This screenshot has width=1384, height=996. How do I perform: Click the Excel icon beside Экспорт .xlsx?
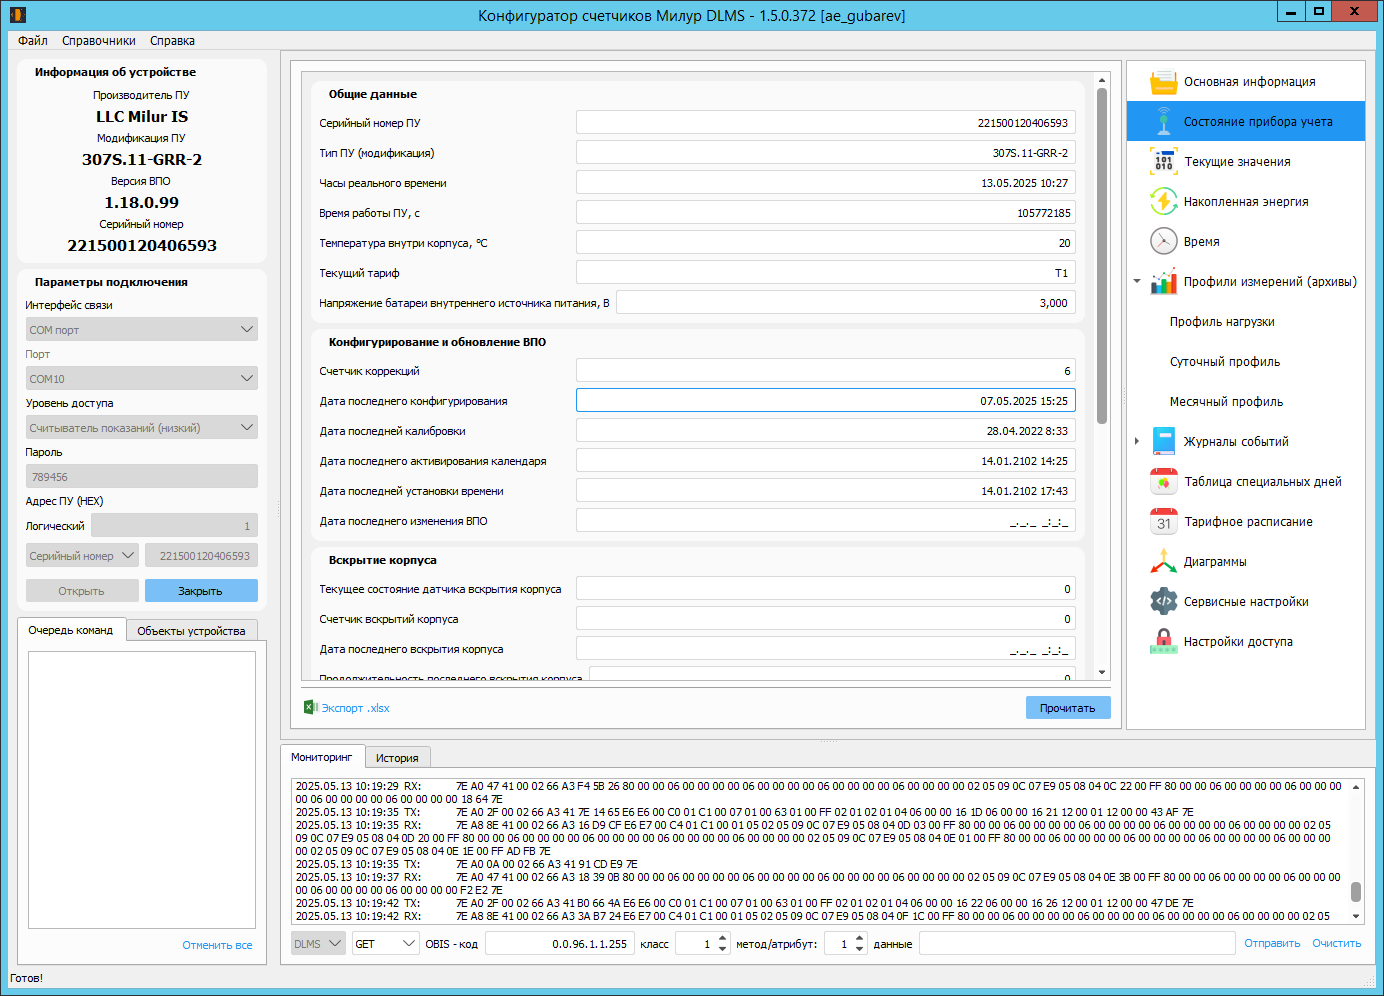click(x=310, y=707)
